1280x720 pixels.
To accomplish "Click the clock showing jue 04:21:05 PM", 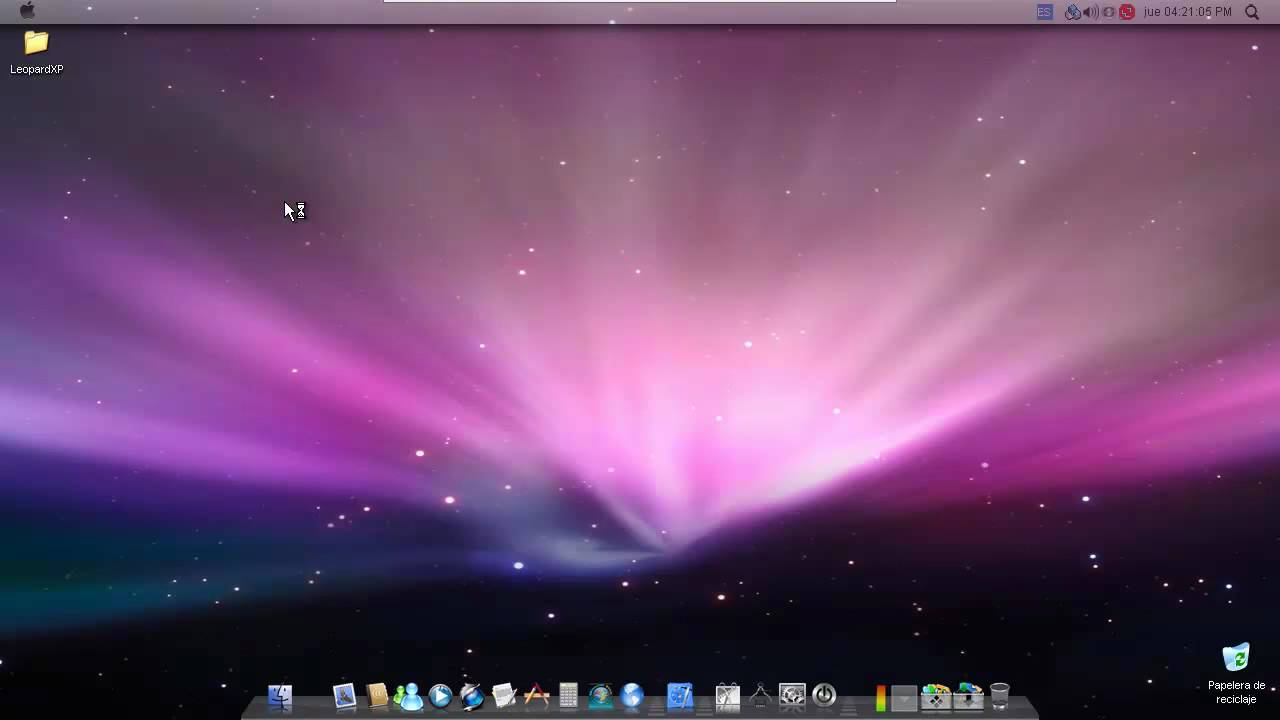I will [x=1187, y=12].
